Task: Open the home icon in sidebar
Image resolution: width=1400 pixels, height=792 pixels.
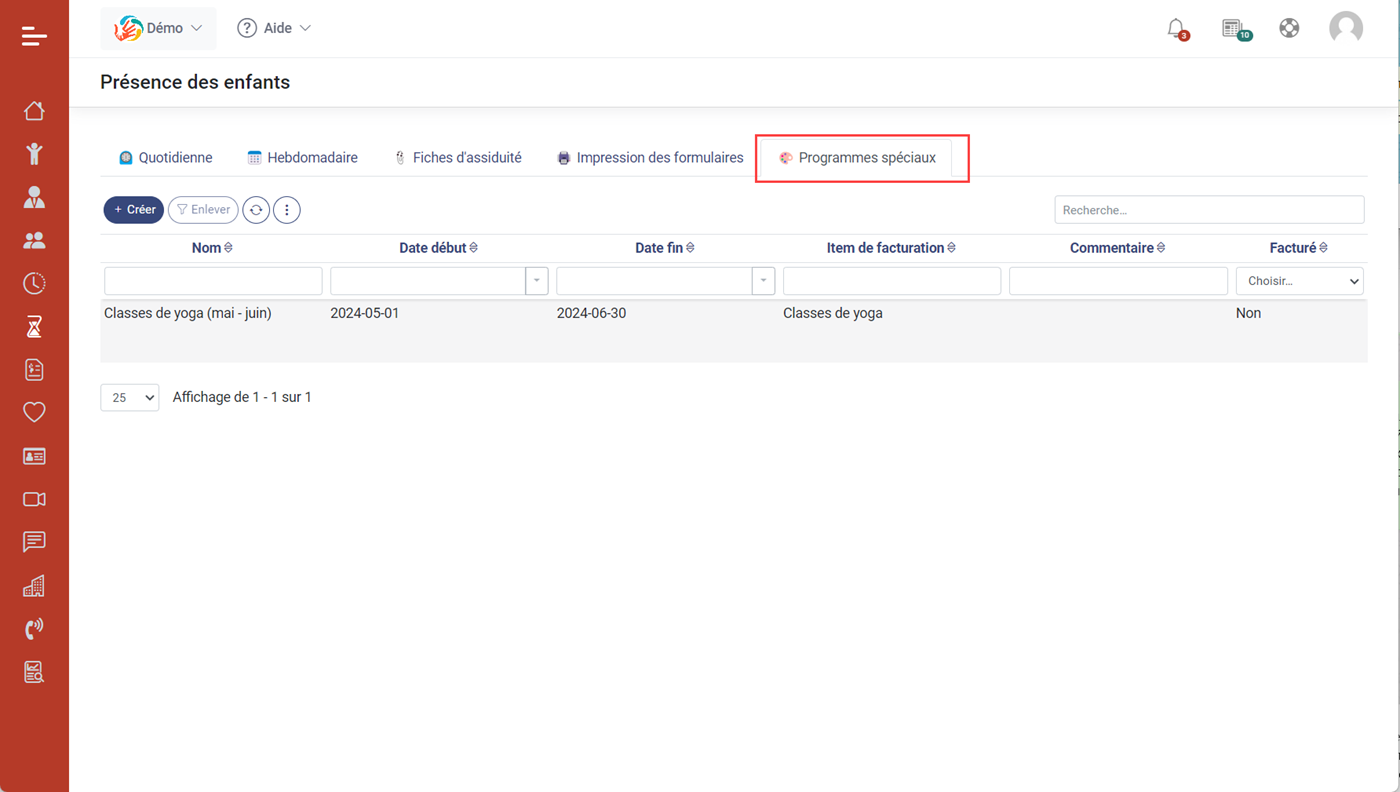Action: coord(34,111)
